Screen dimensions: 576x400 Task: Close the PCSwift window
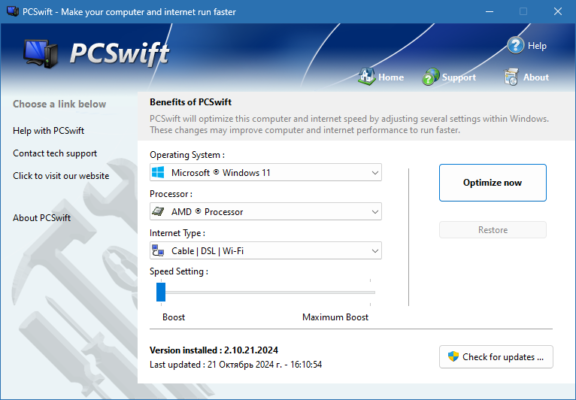[558, 11]
